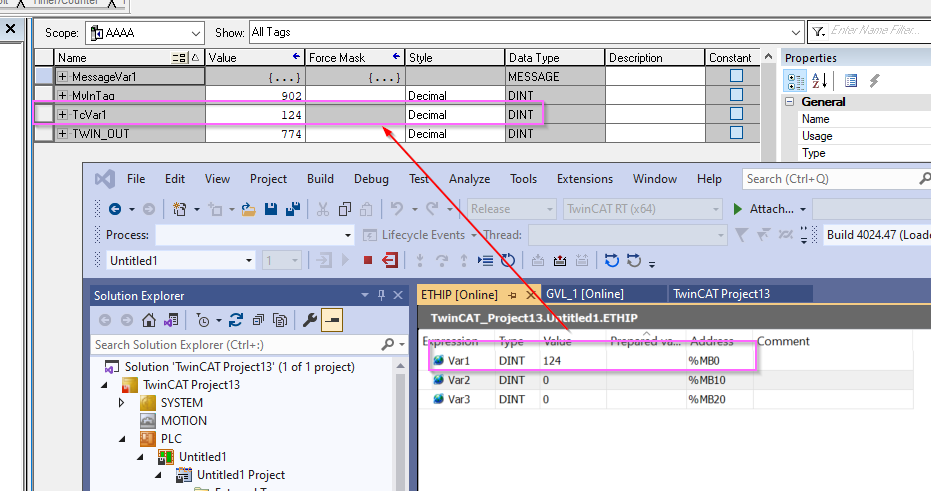Select the Untitled1 Project tree item
This screenshot has width=931, height=491.
tap(240, 475)
